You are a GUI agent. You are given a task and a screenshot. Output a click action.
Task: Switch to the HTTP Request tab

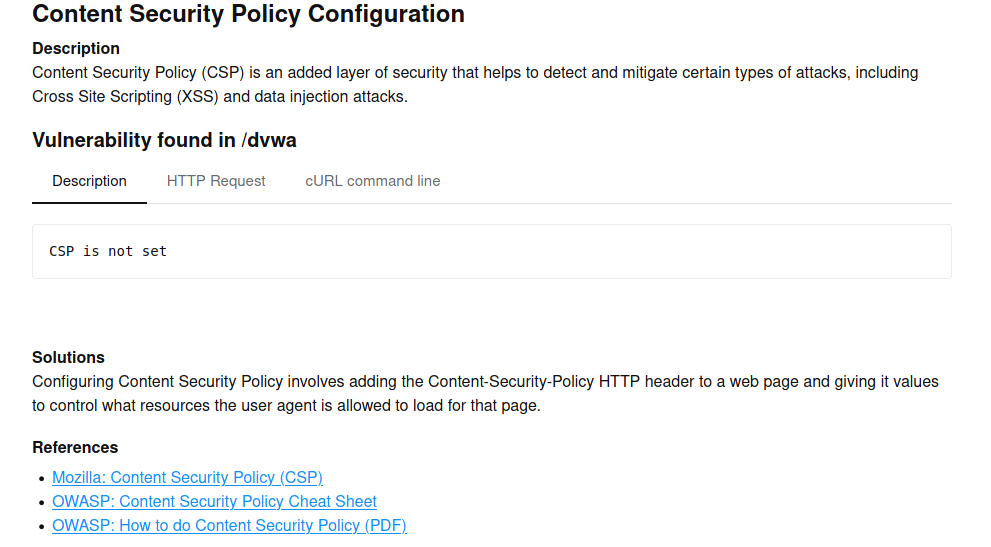click(x=216, y=181)
